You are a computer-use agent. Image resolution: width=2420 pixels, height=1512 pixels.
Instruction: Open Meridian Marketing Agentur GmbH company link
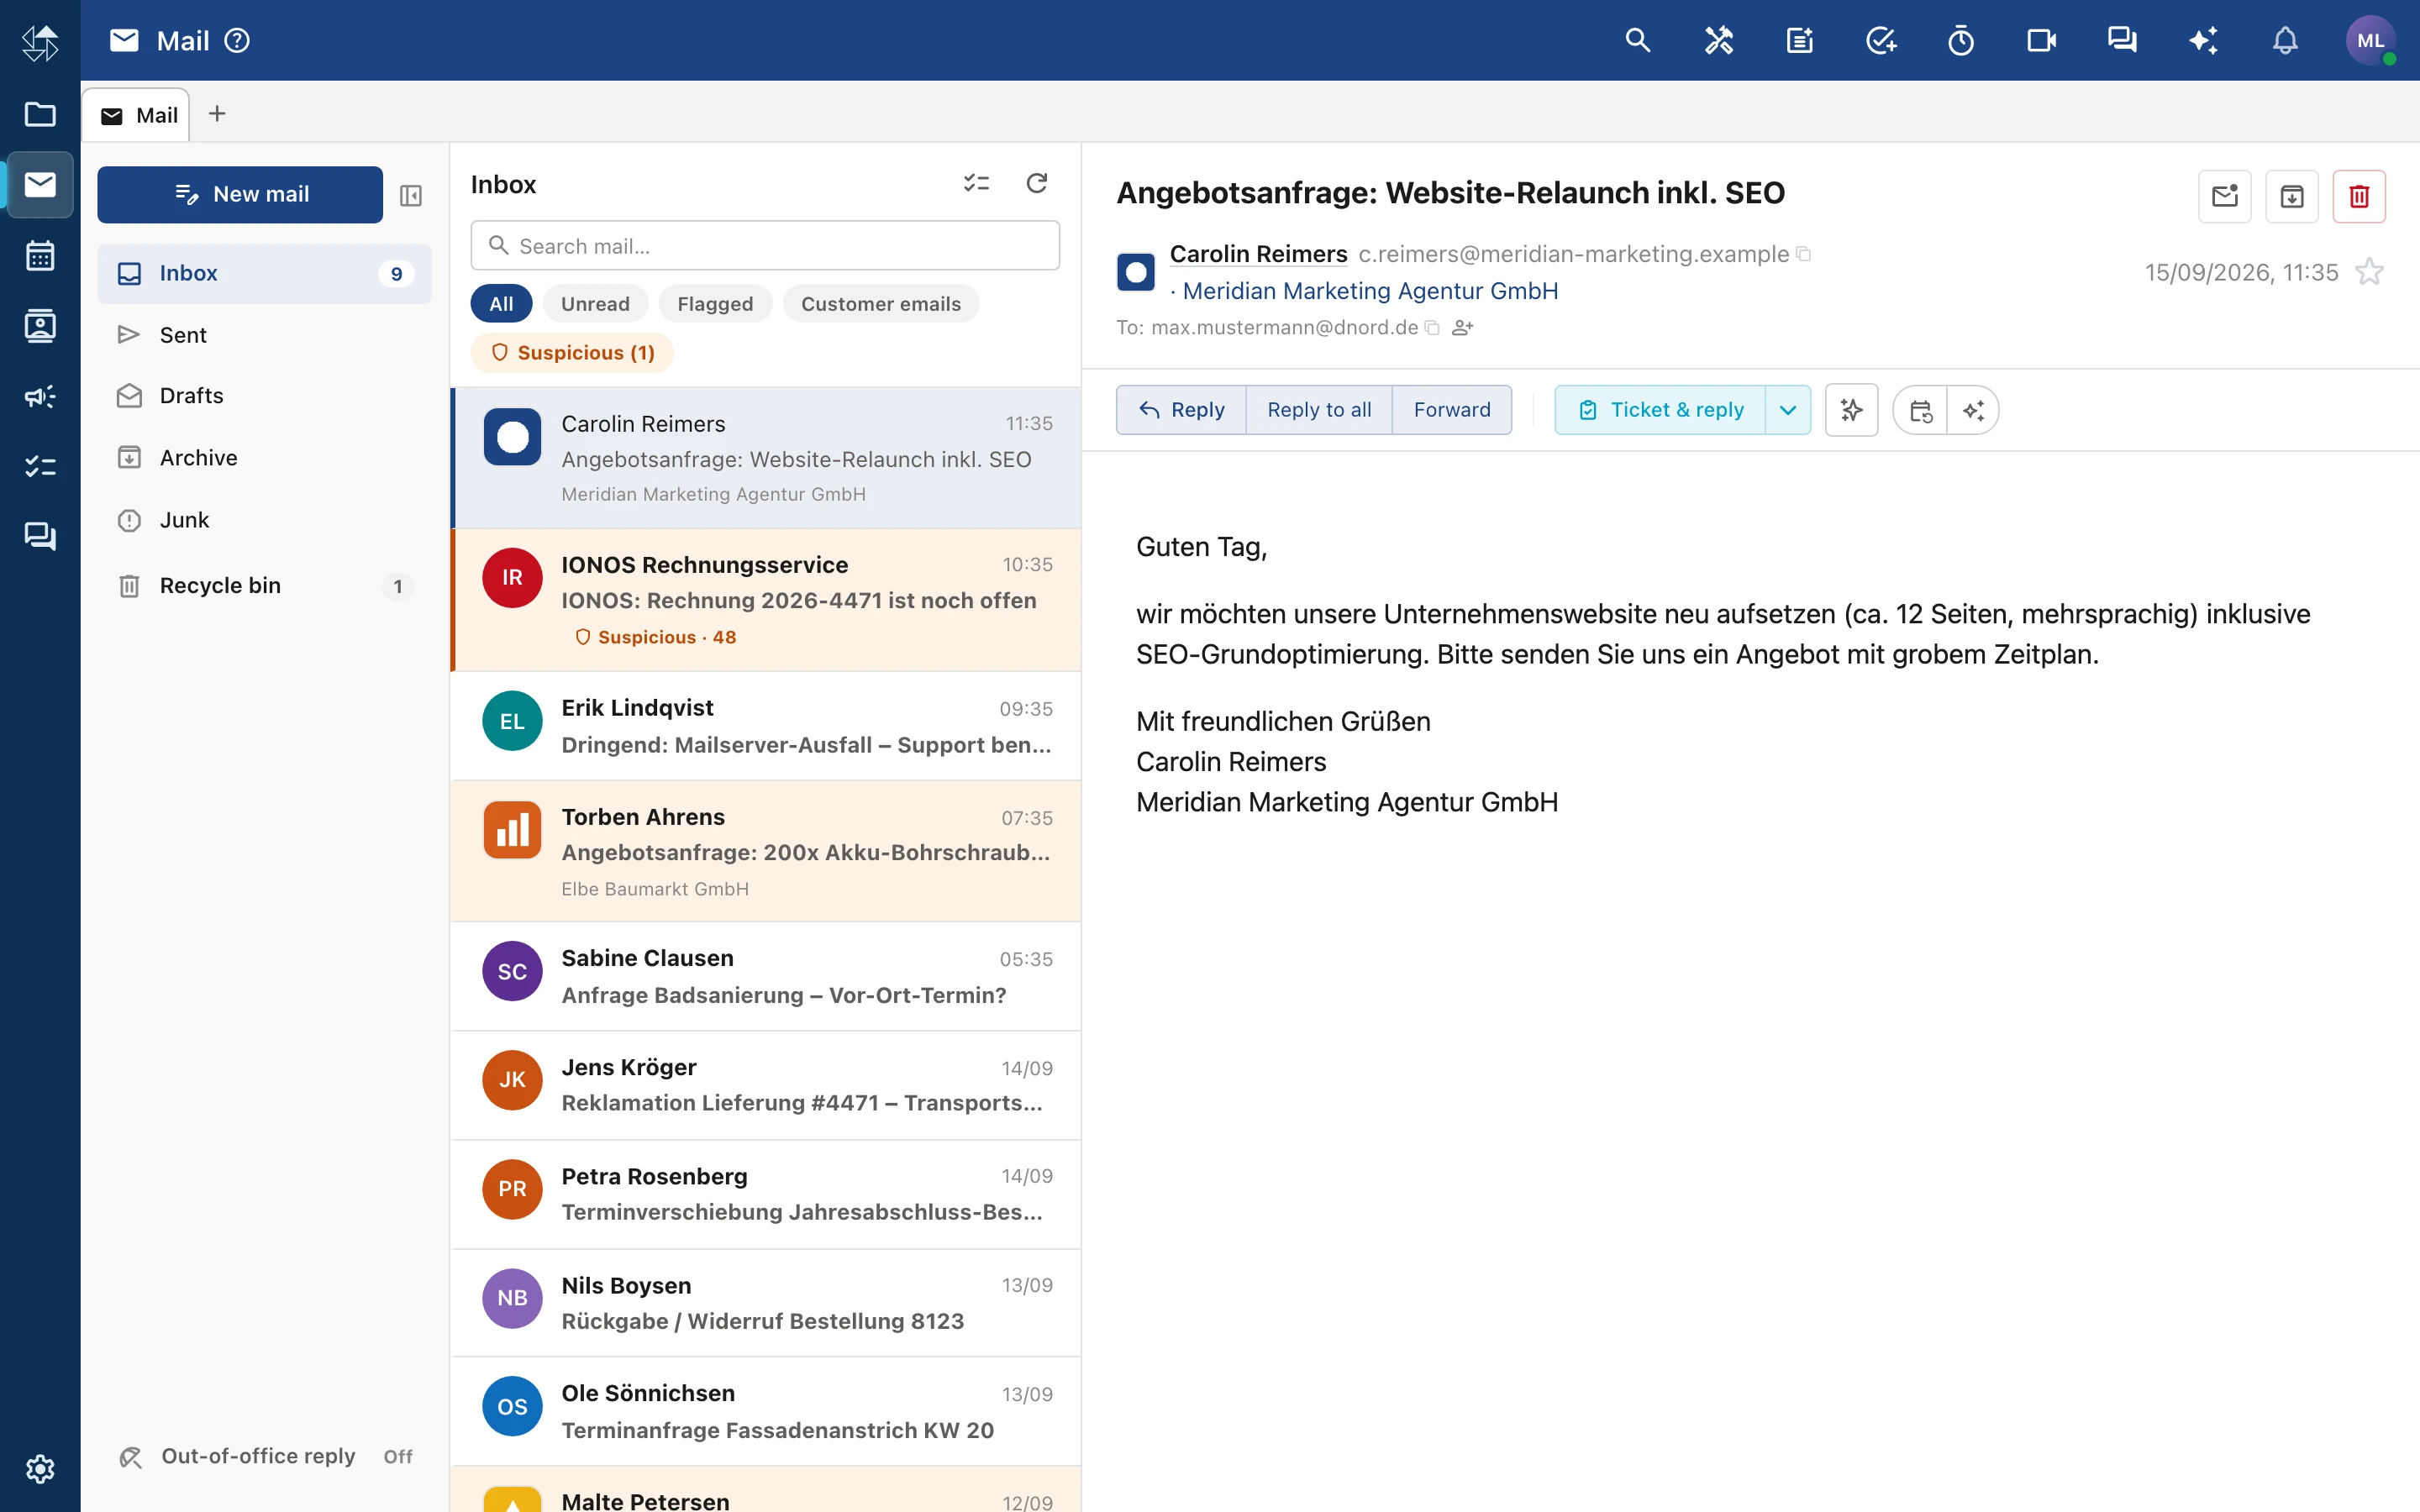point(1370,291)
